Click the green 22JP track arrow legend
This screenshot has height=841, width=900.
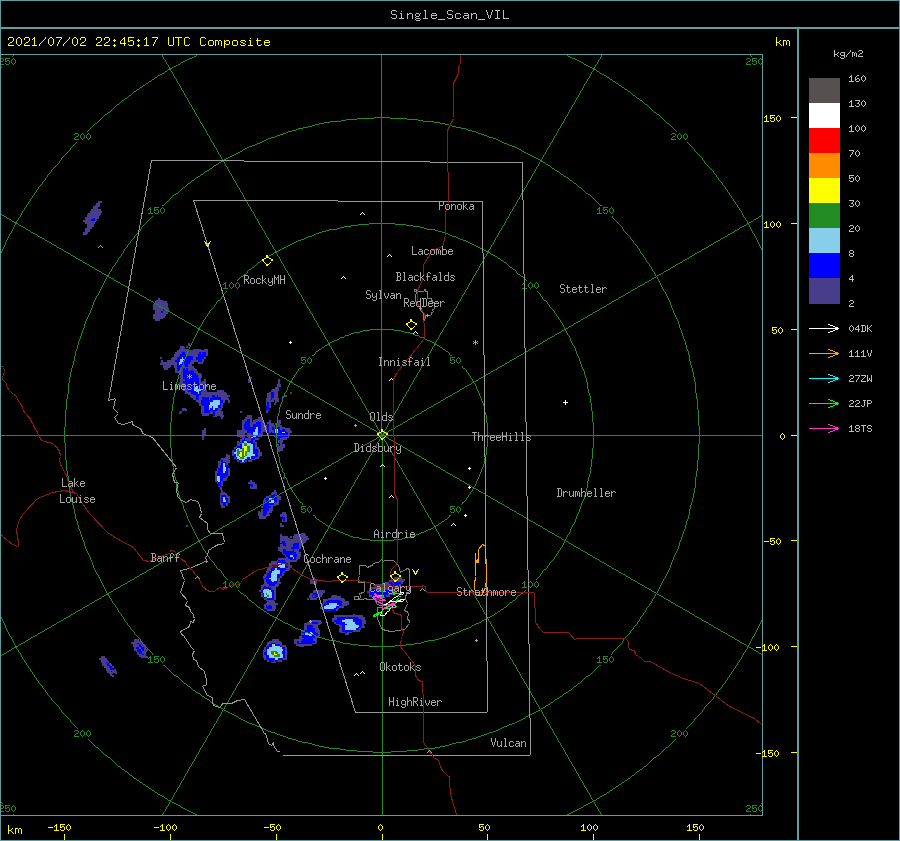[x=824, y=404]
